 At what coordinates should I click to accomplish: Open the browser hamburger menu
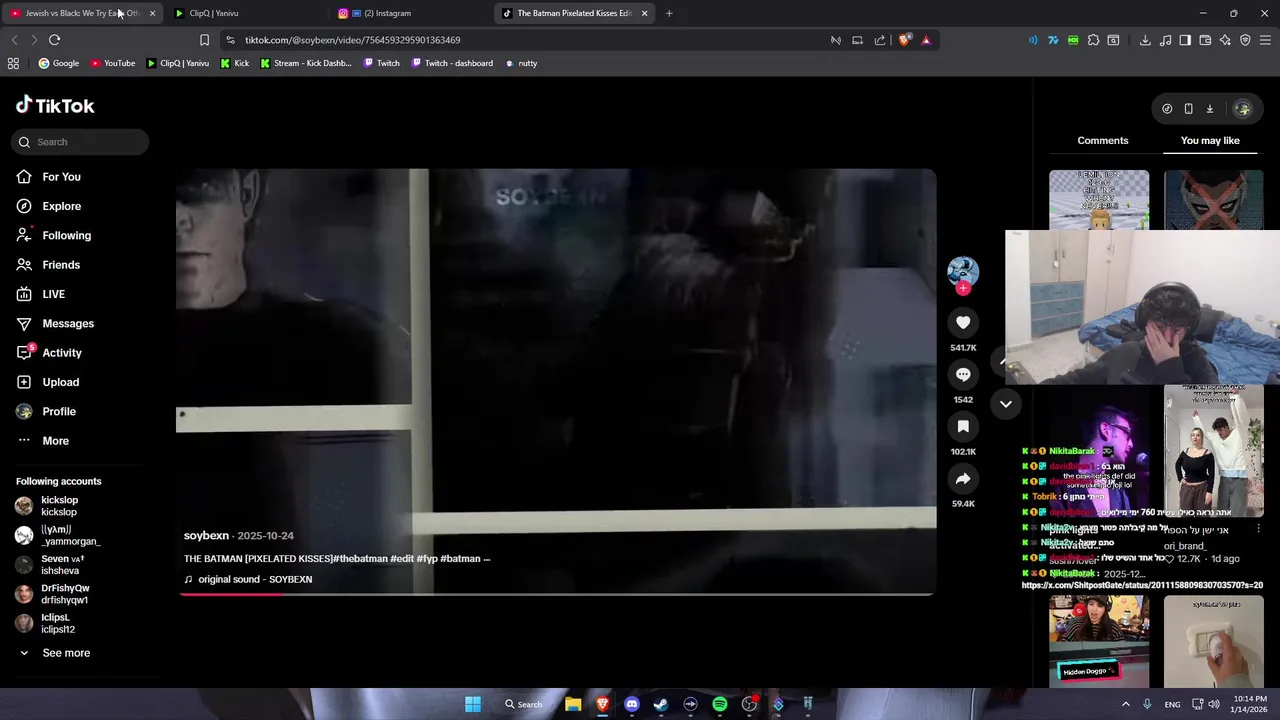(x=1265, y=40)
